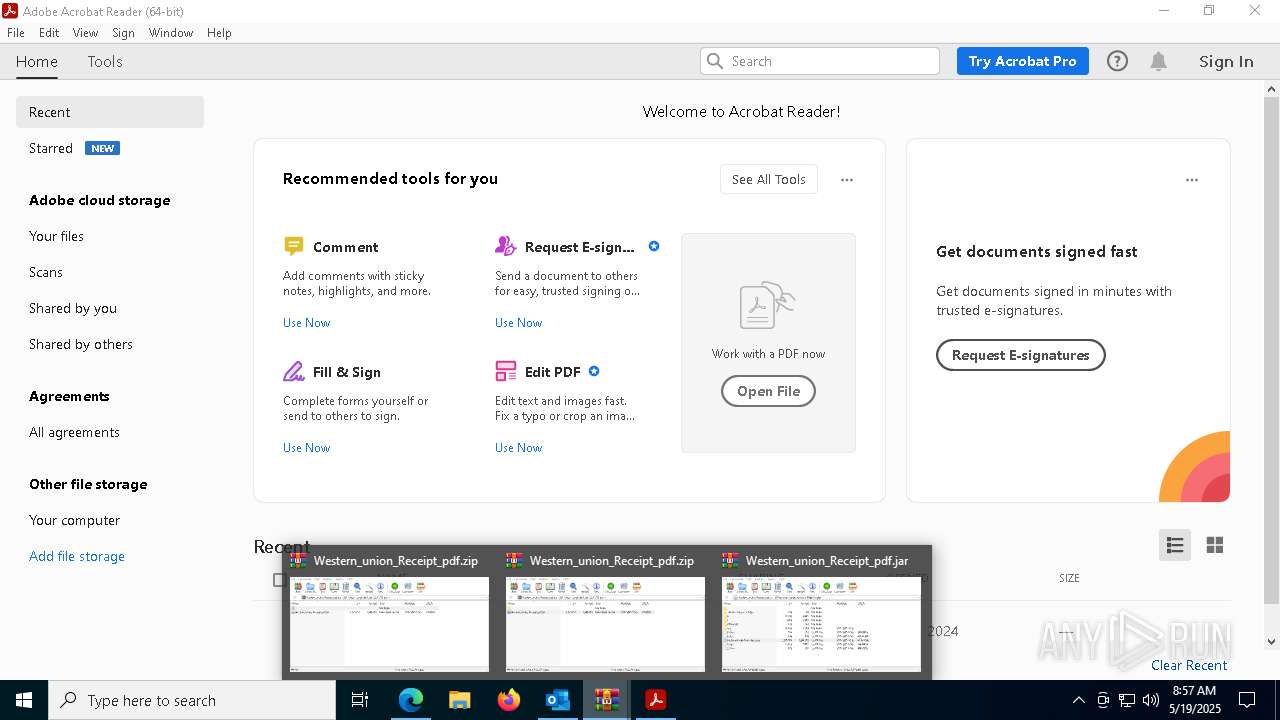
Task: Click Use Now under Edit PDF
Action: point(518,448)
